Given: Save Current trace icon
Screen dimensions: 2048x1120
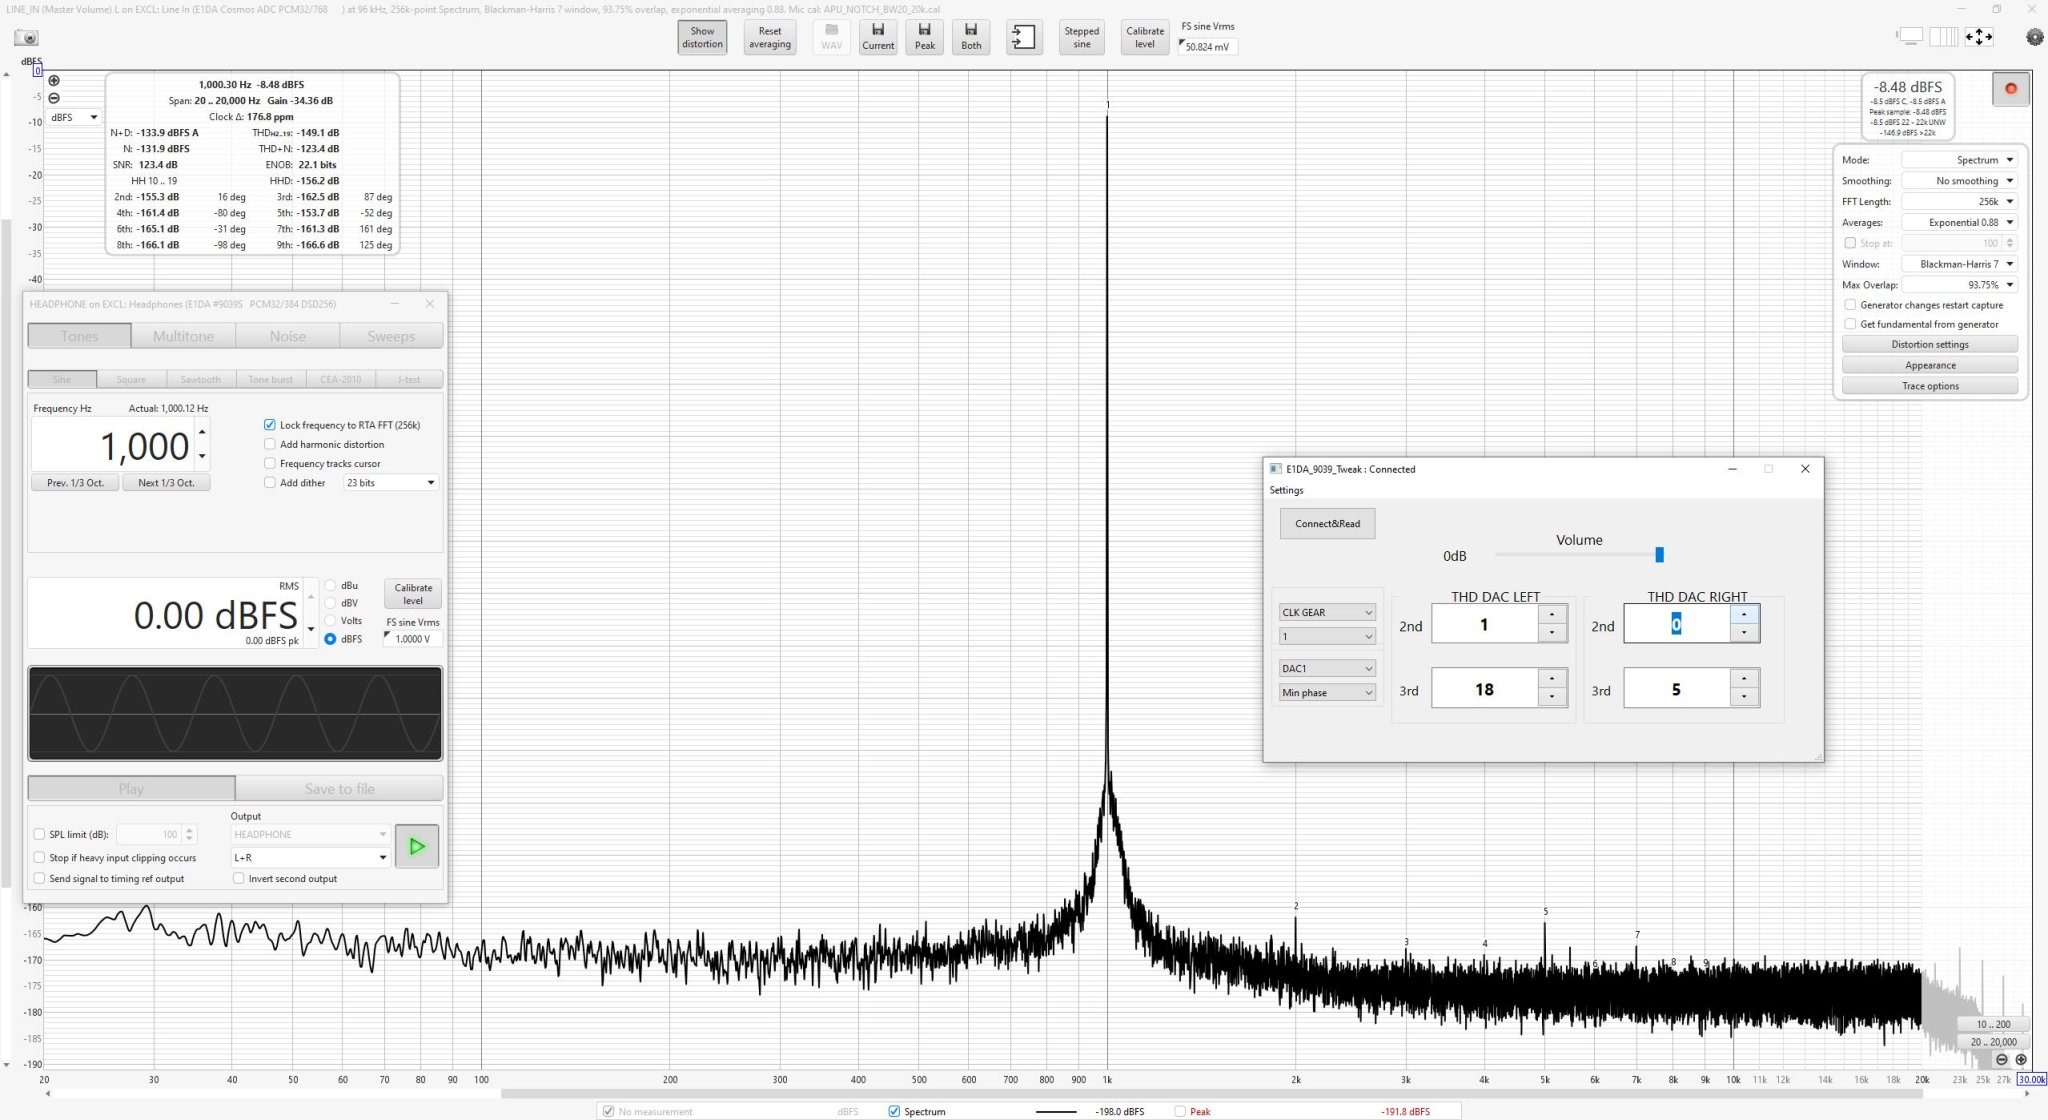Looking at the screenshot, I should (x=878, y=38).
